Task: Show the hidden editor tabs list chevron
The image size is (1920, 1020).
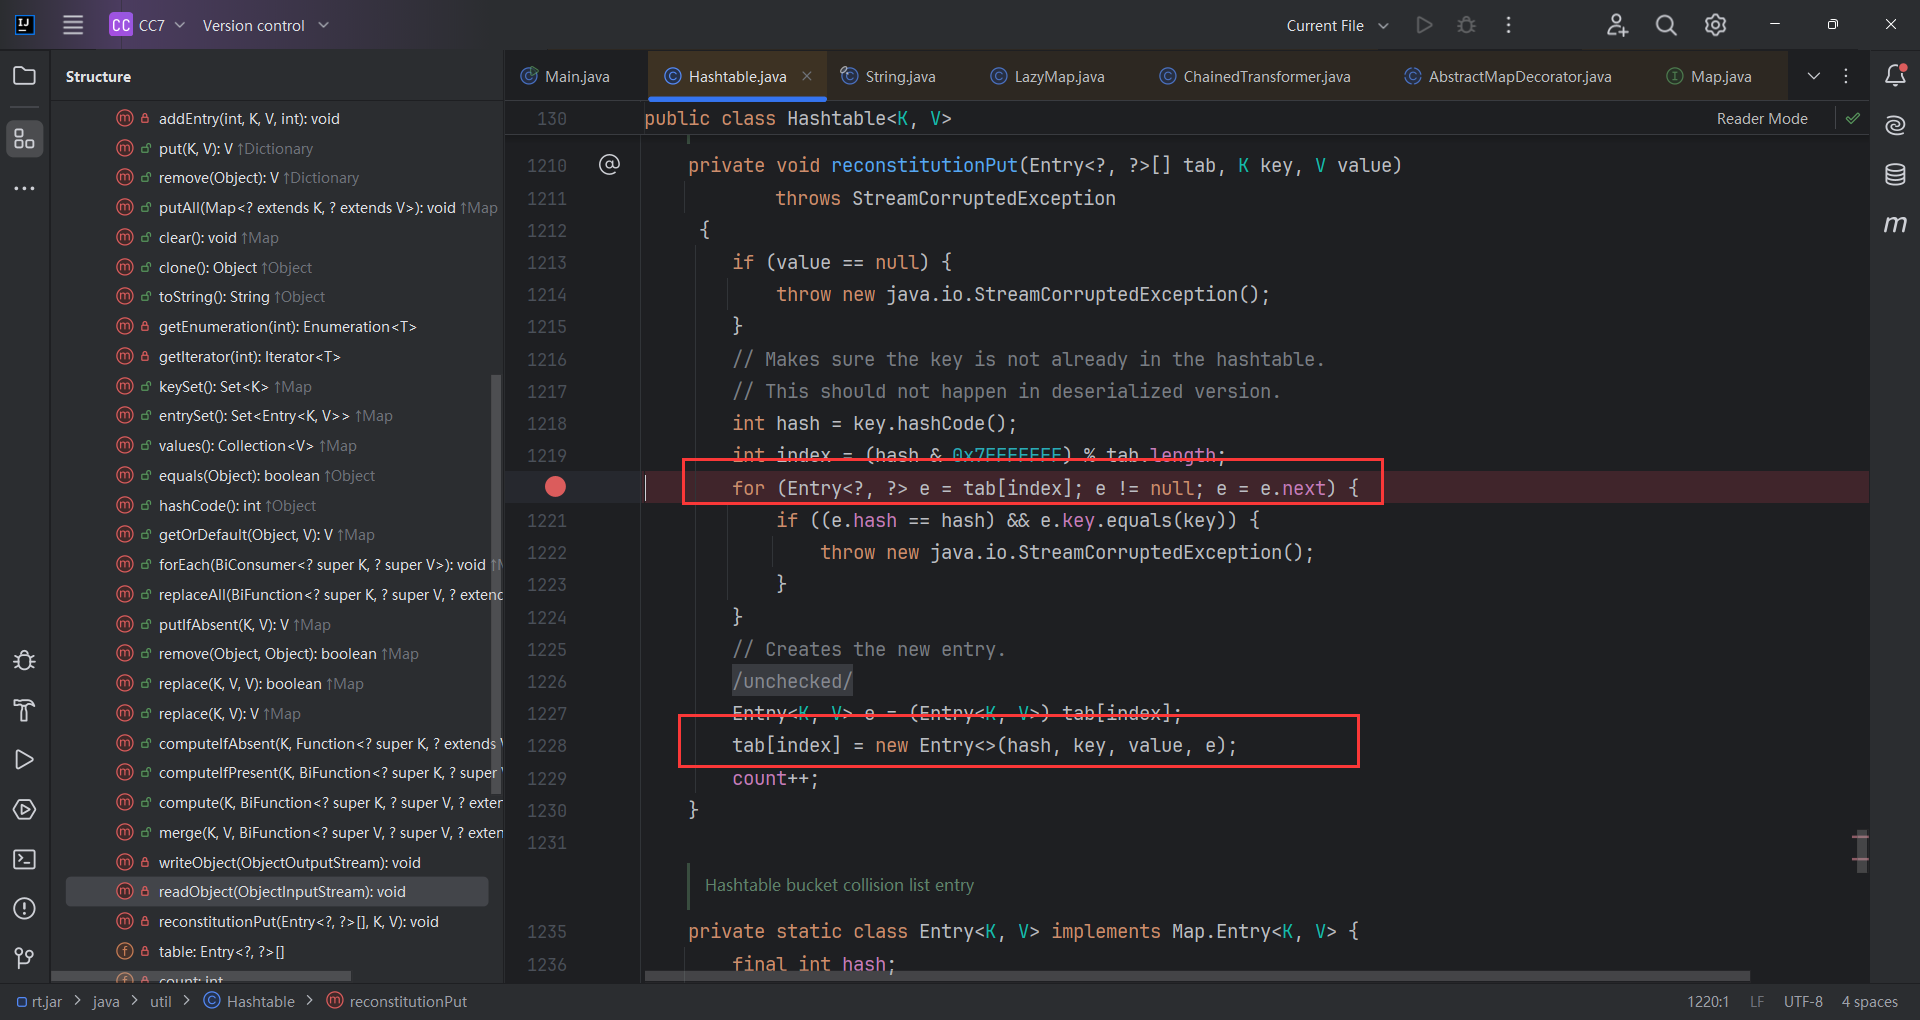Action: [1813, 76]
